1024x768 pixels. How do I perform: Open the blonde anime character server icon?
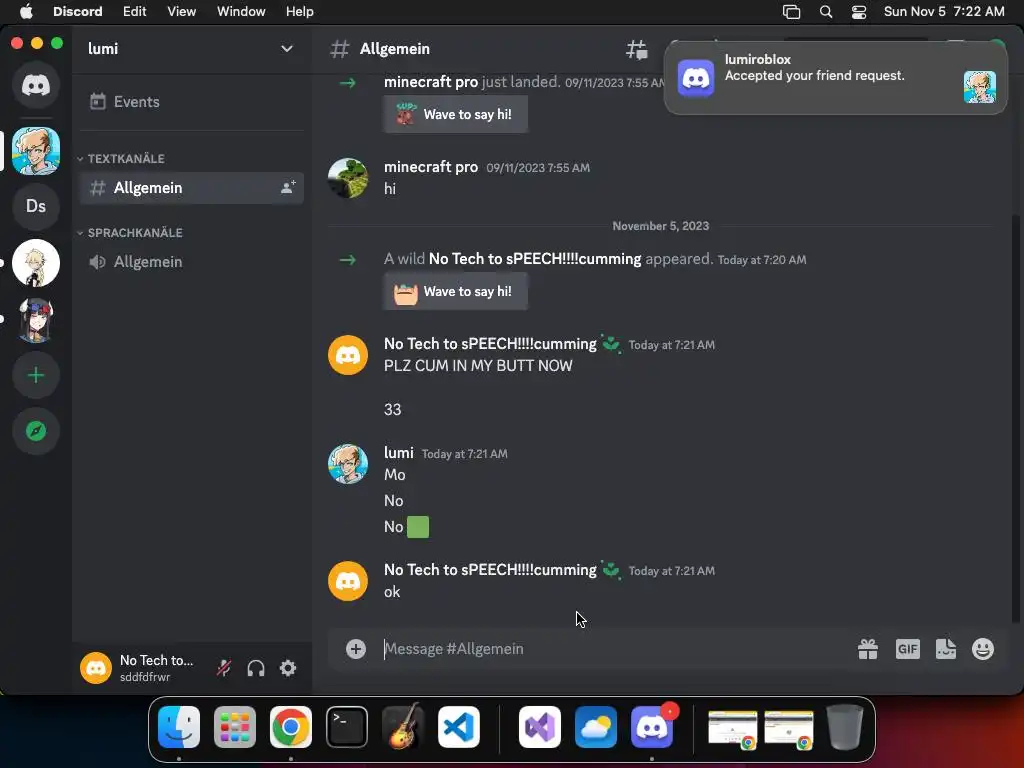click(x=36, y=263)
